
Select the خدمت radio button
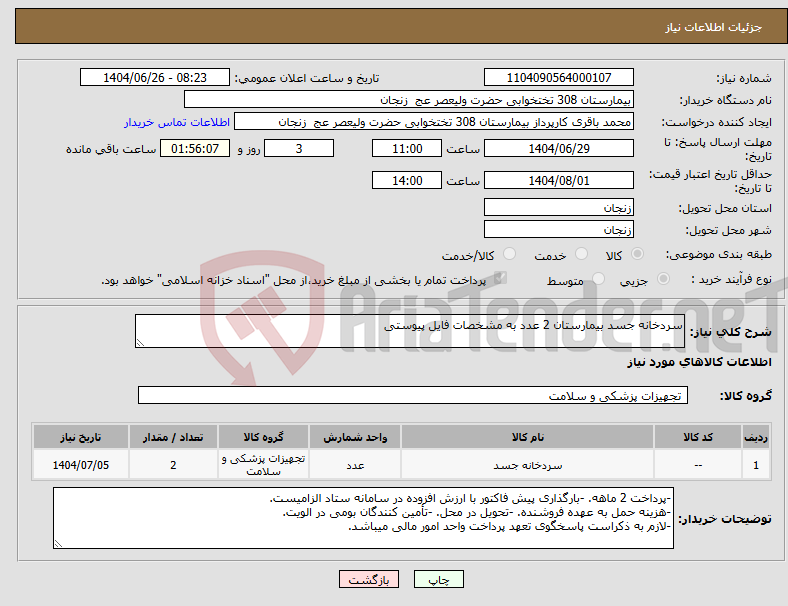click(x=581, y=254)
